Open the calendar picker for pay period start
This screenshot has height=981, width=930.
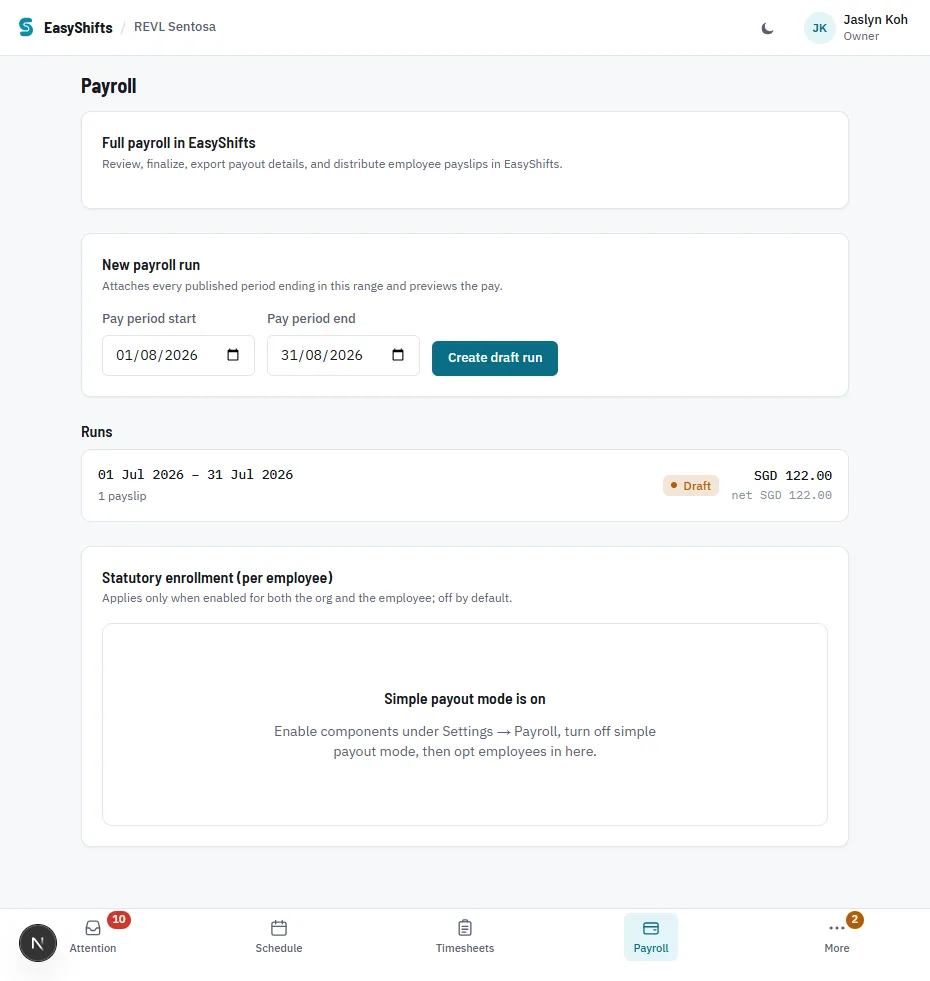tap(233, 355)
